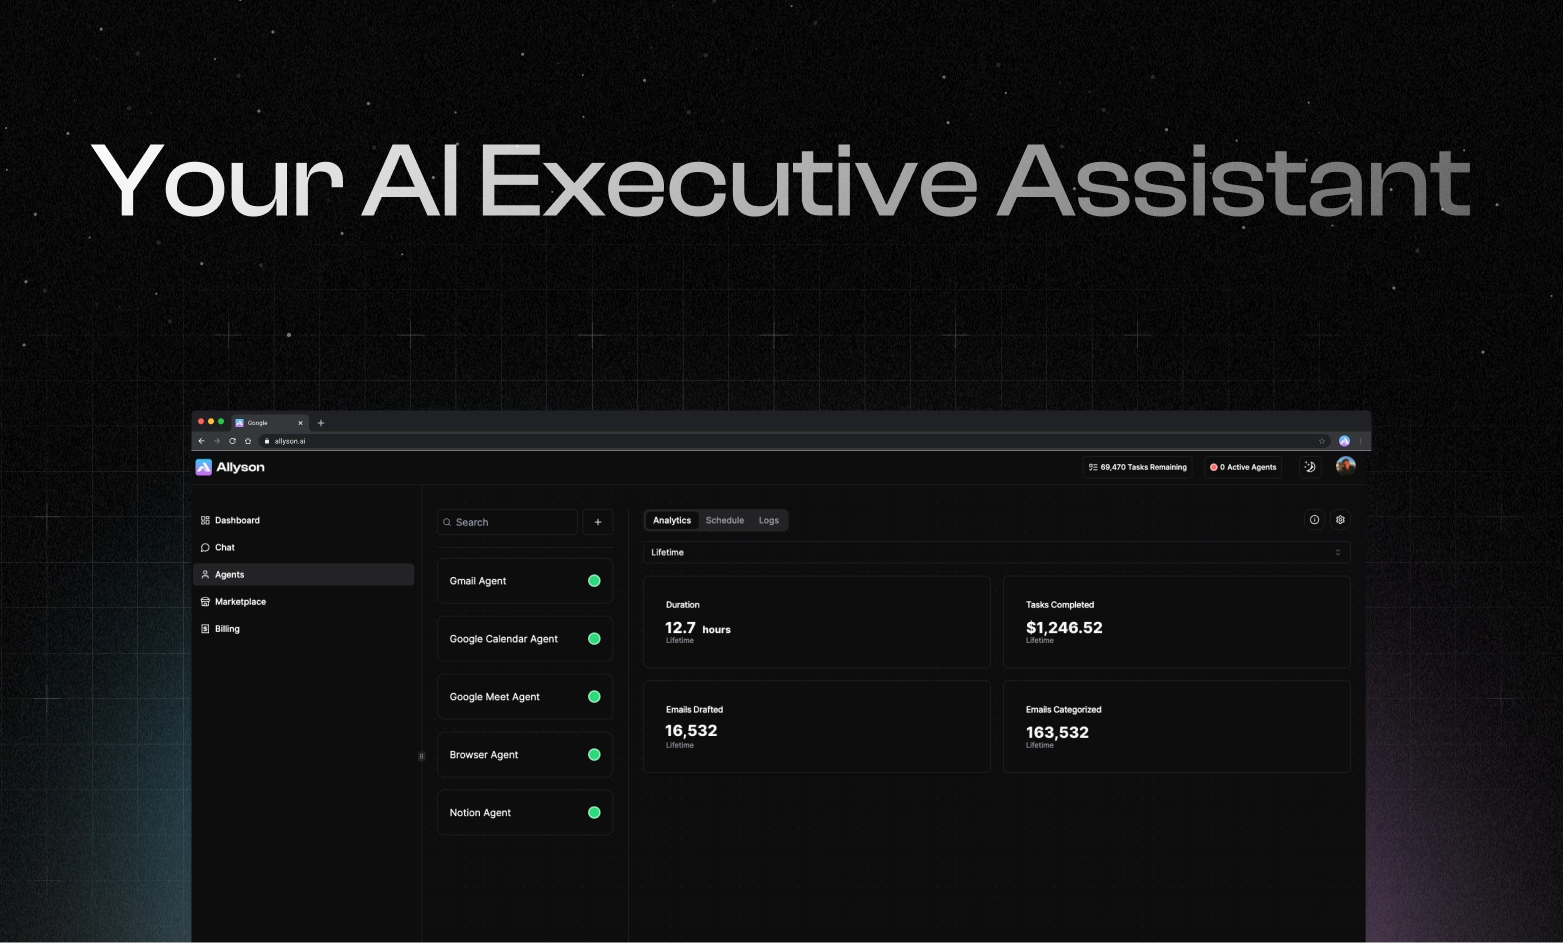1563x943 pixels.
Task: Click the plus button to add agent
Action: coord(598,522)
